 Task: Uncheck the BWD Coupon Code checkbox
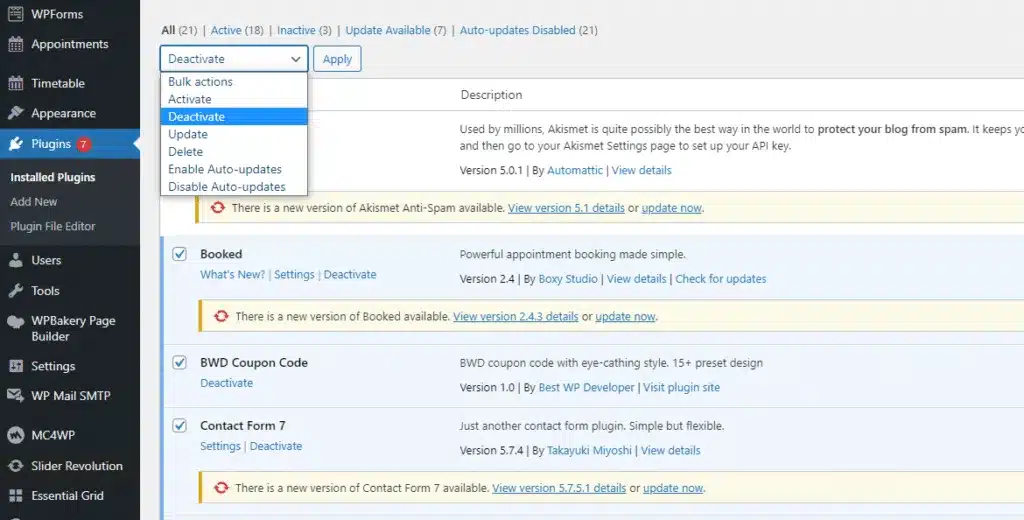click(180, 363)
